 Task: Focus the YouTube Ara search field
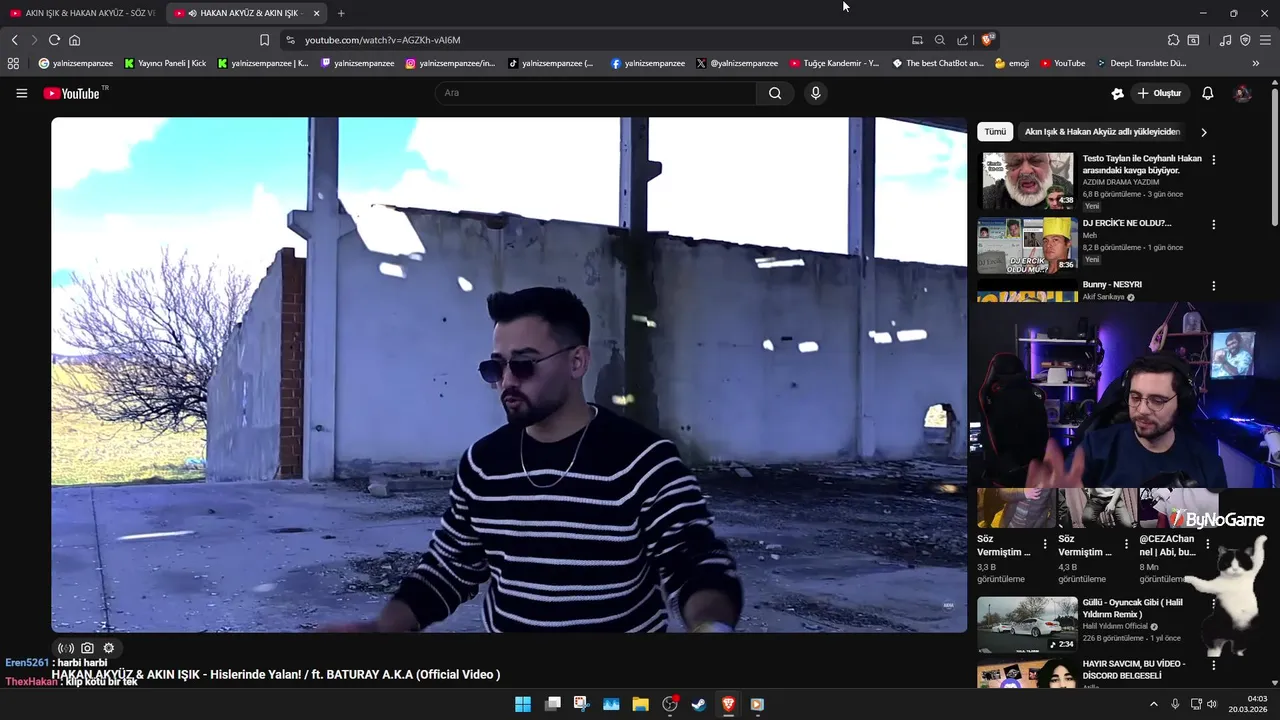596,93
